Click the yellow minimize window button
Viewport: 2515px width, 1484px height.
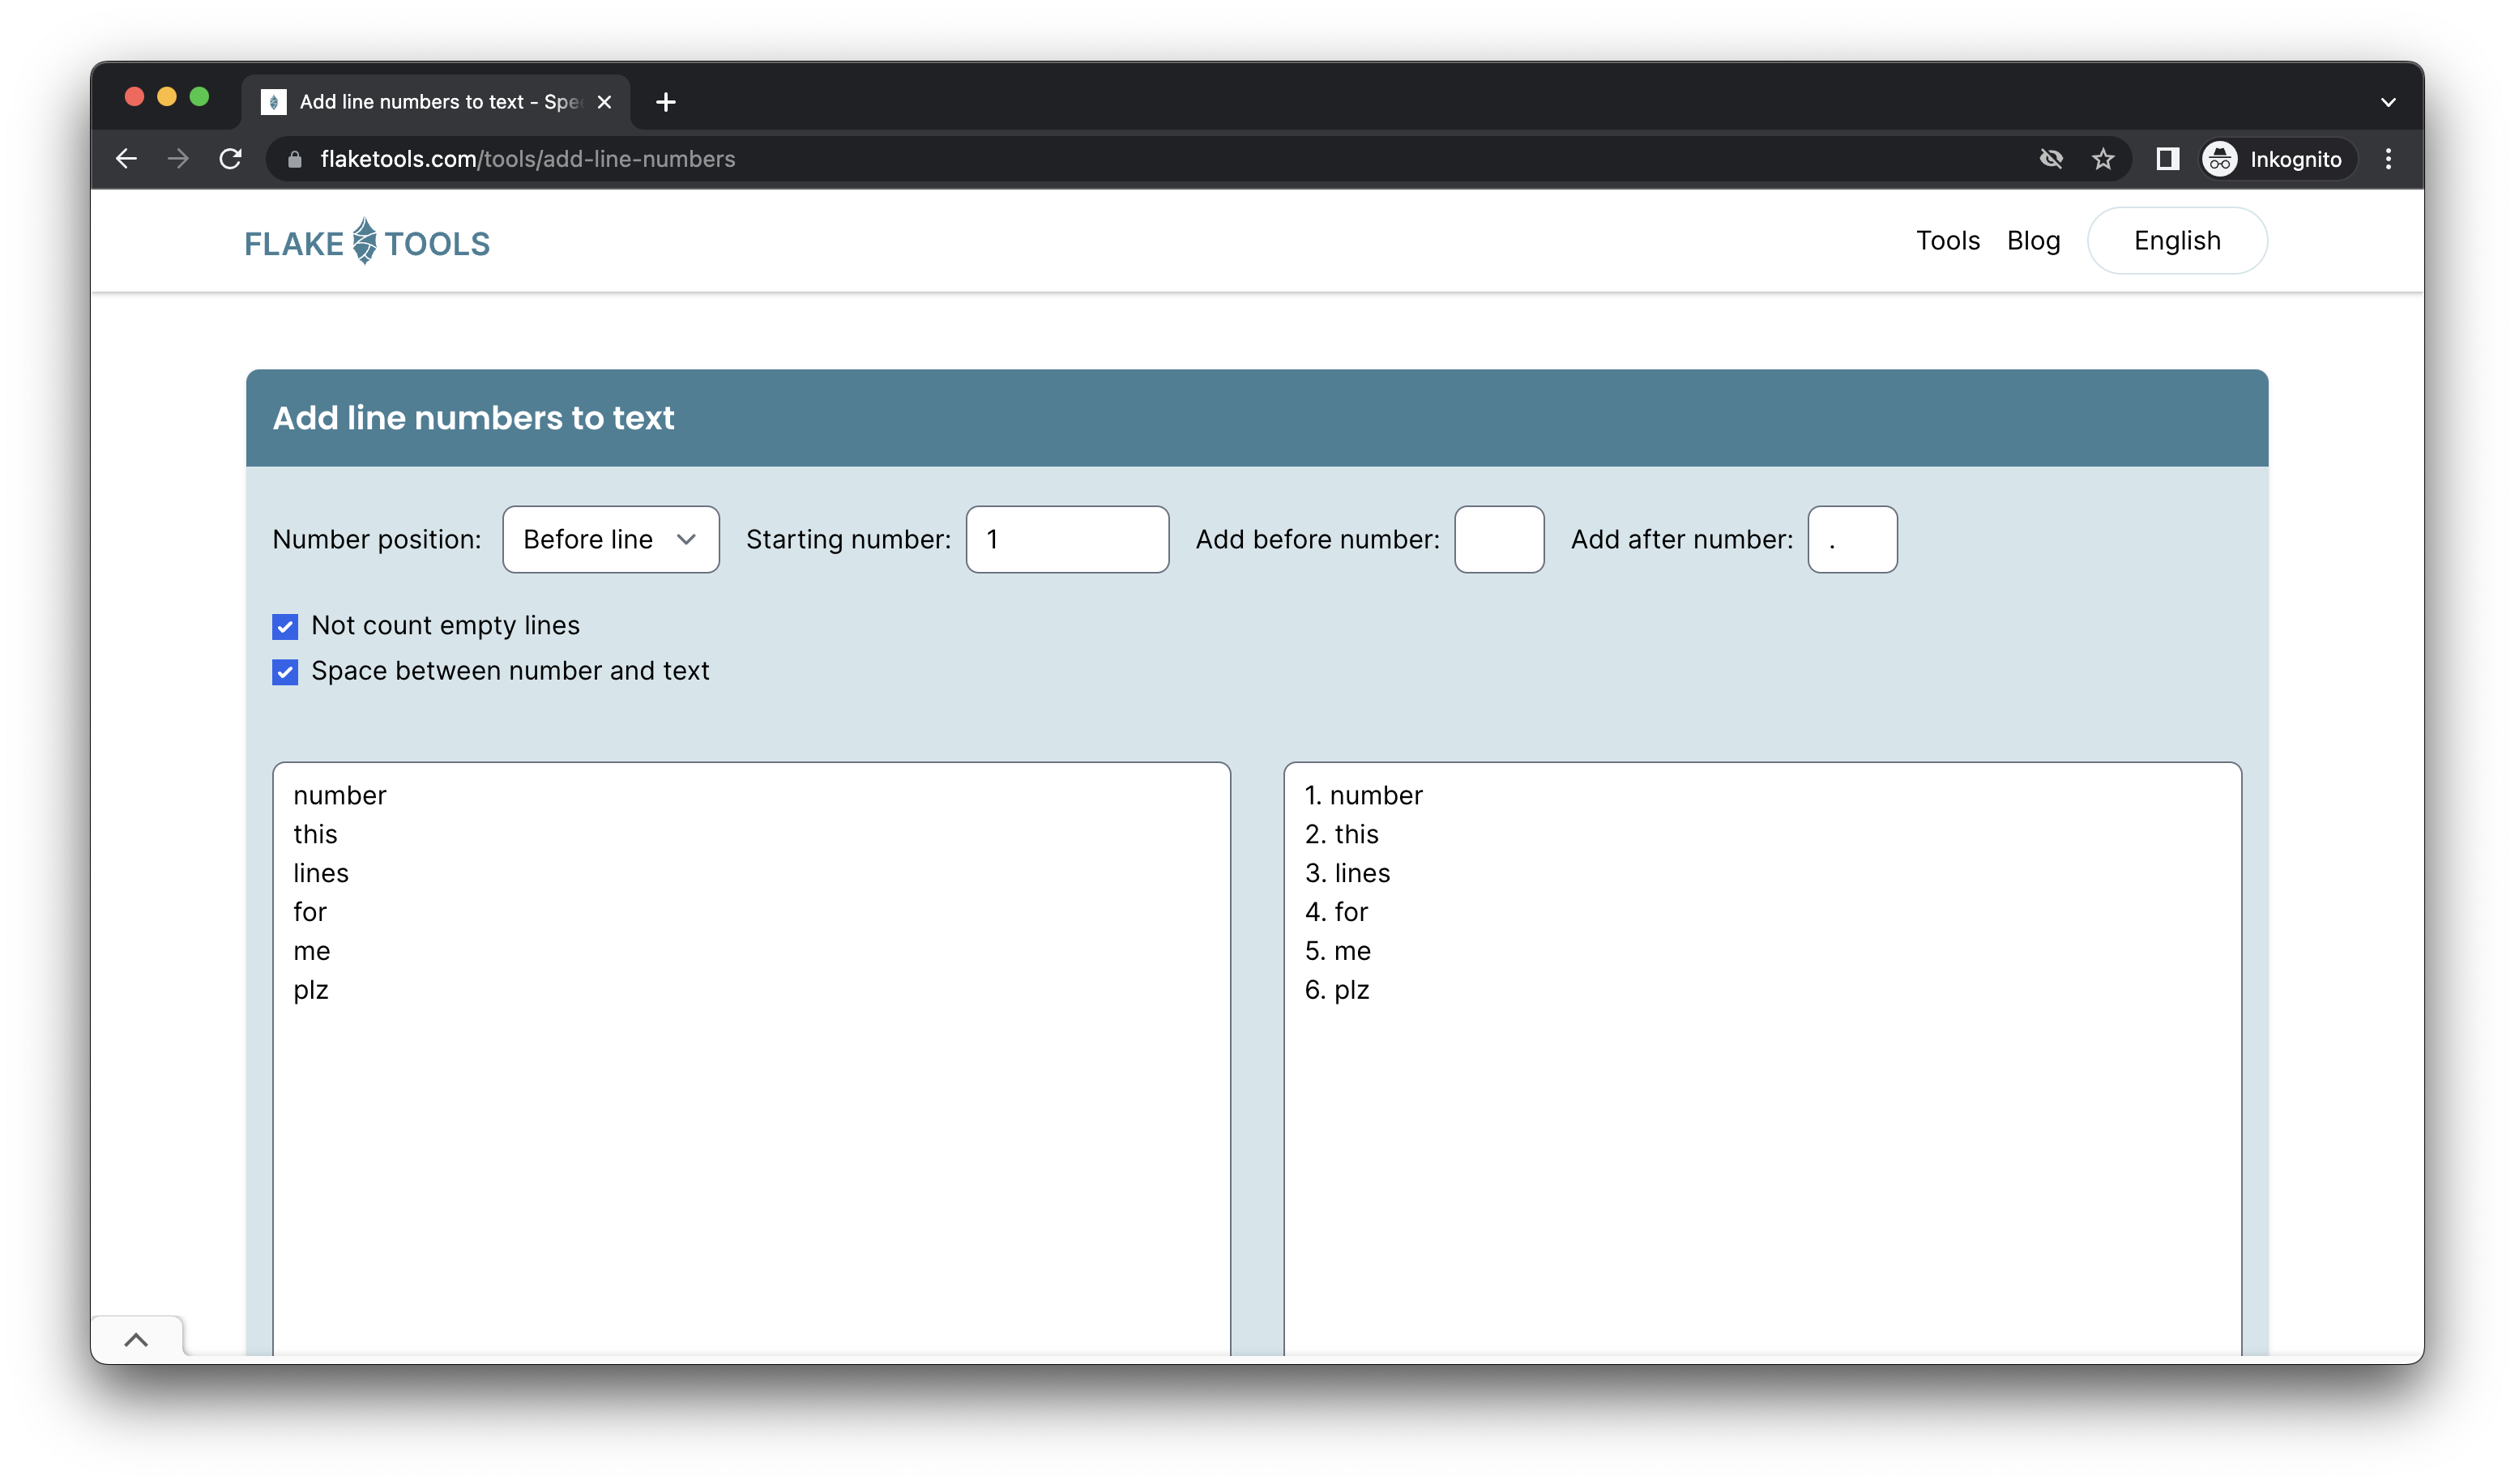[167, 97]
